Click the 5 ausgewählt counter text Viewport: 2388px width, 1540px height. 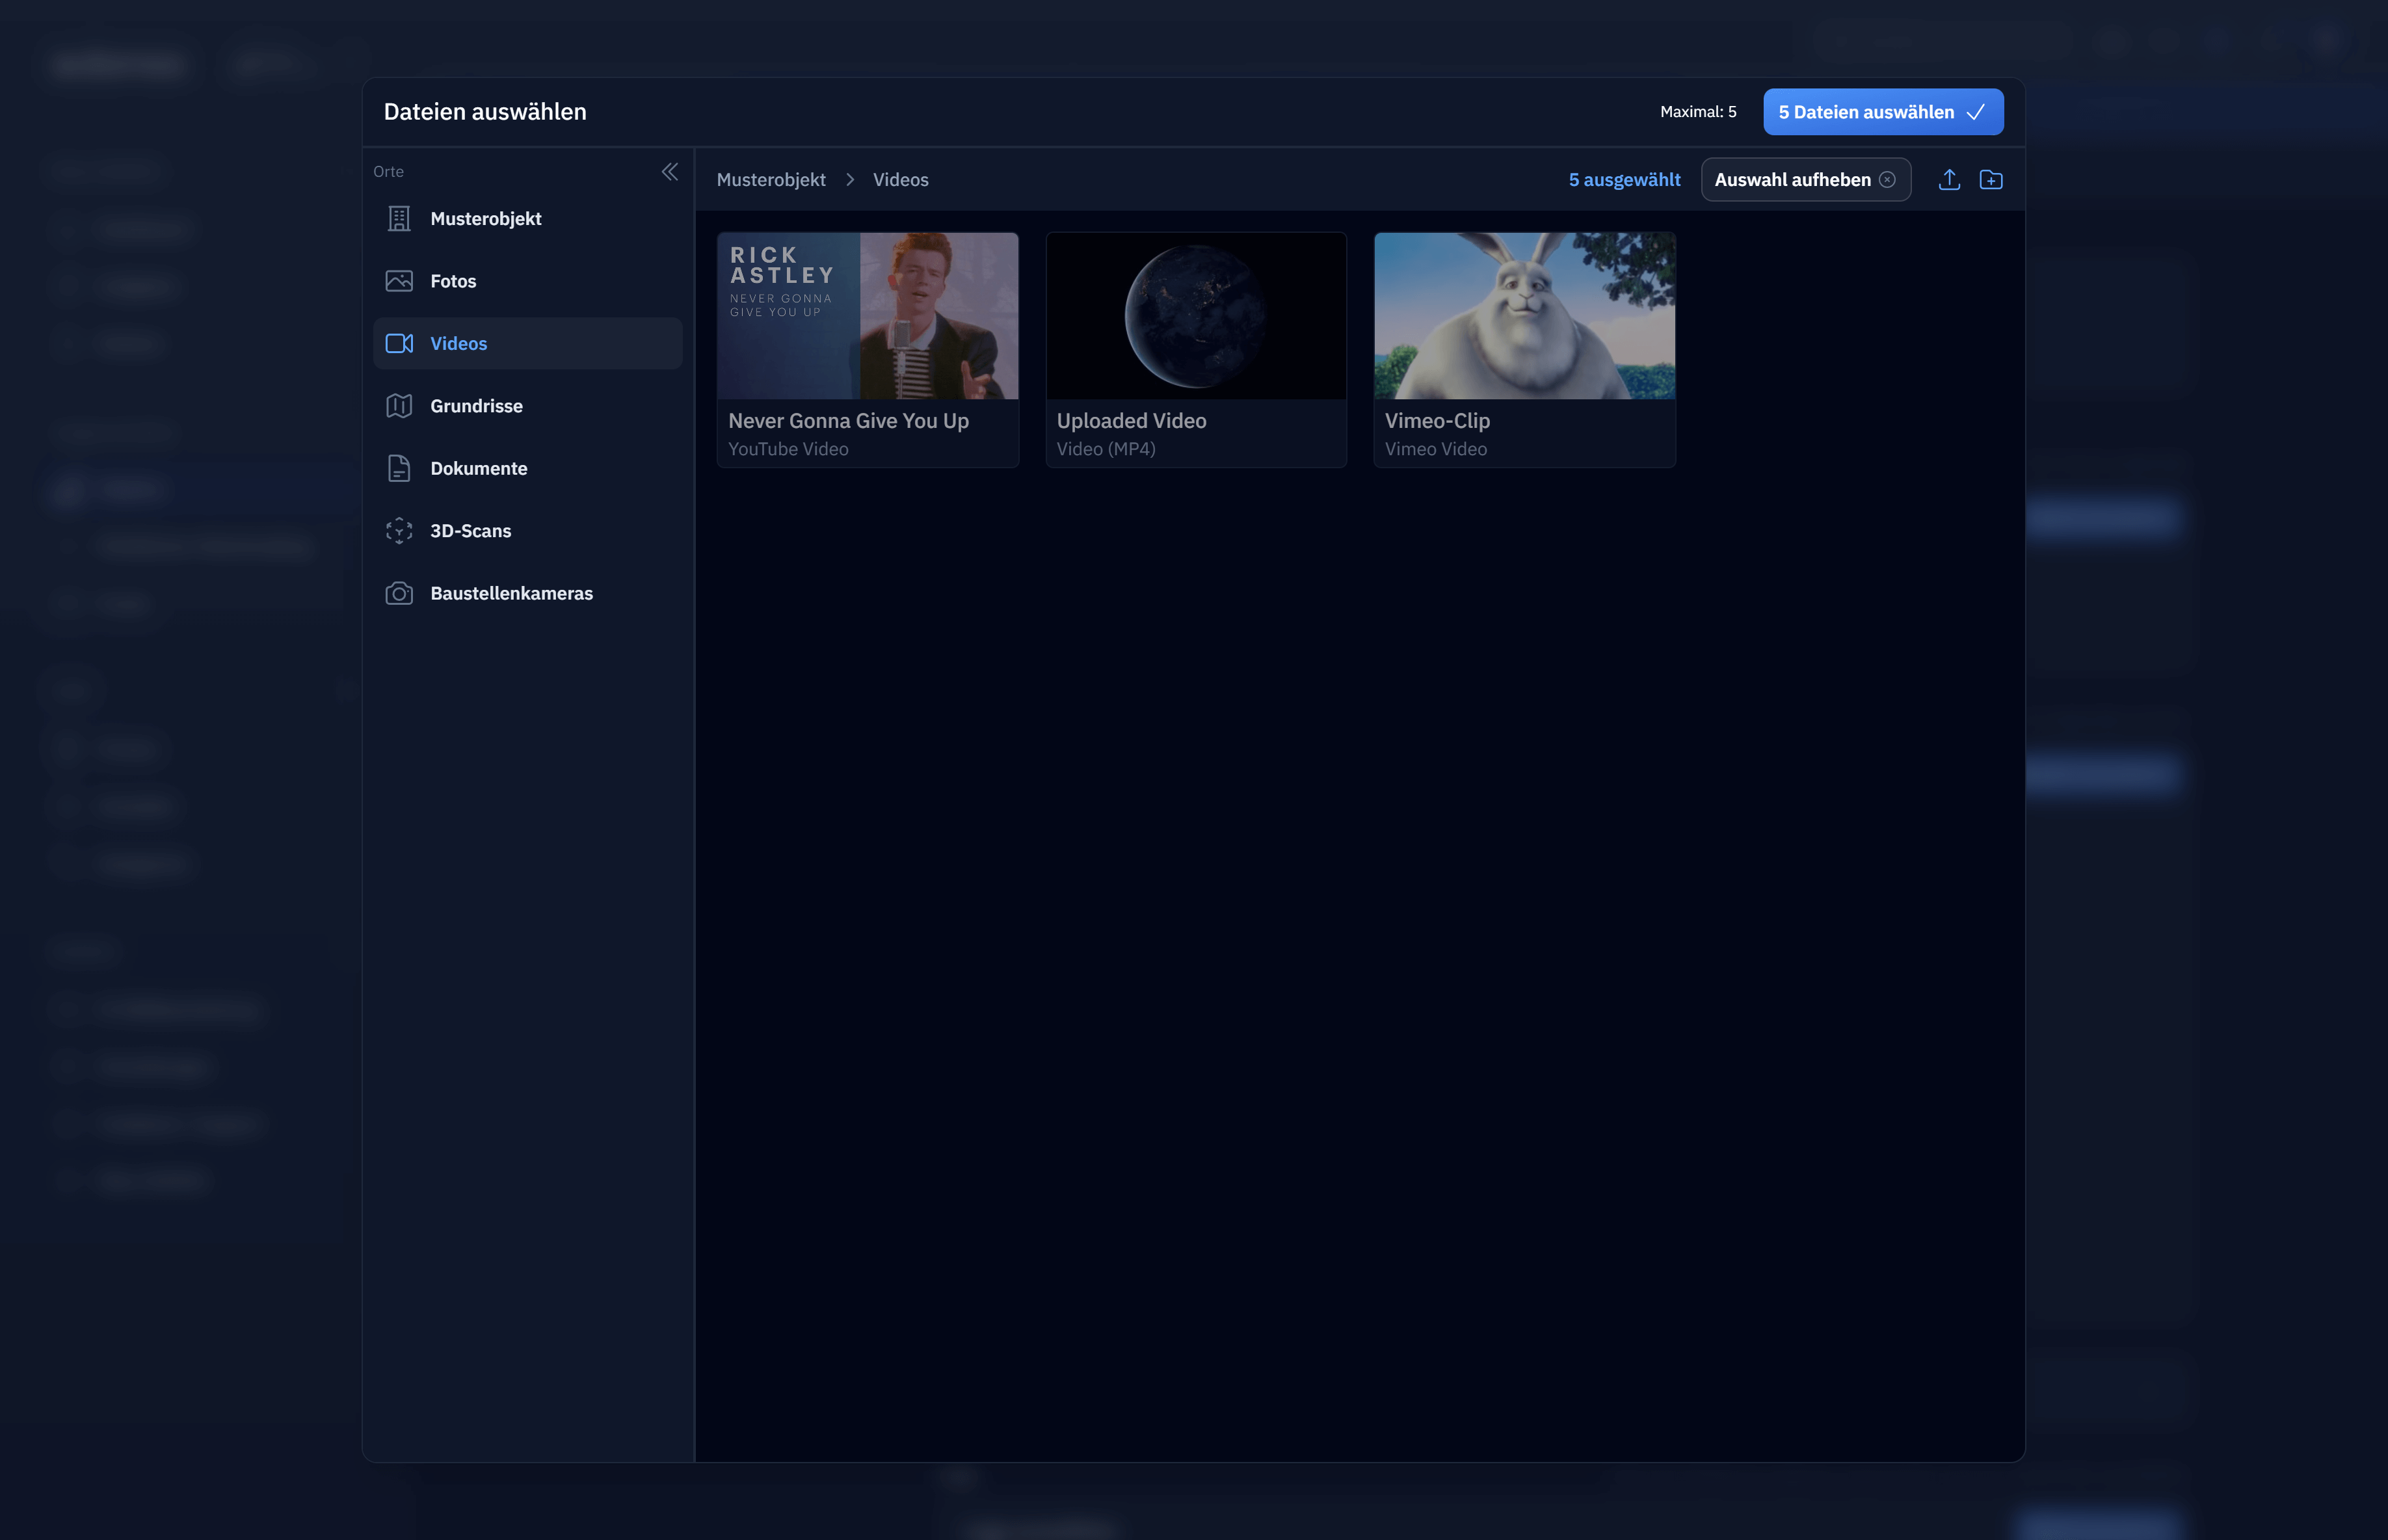[x=1624, y=180]
